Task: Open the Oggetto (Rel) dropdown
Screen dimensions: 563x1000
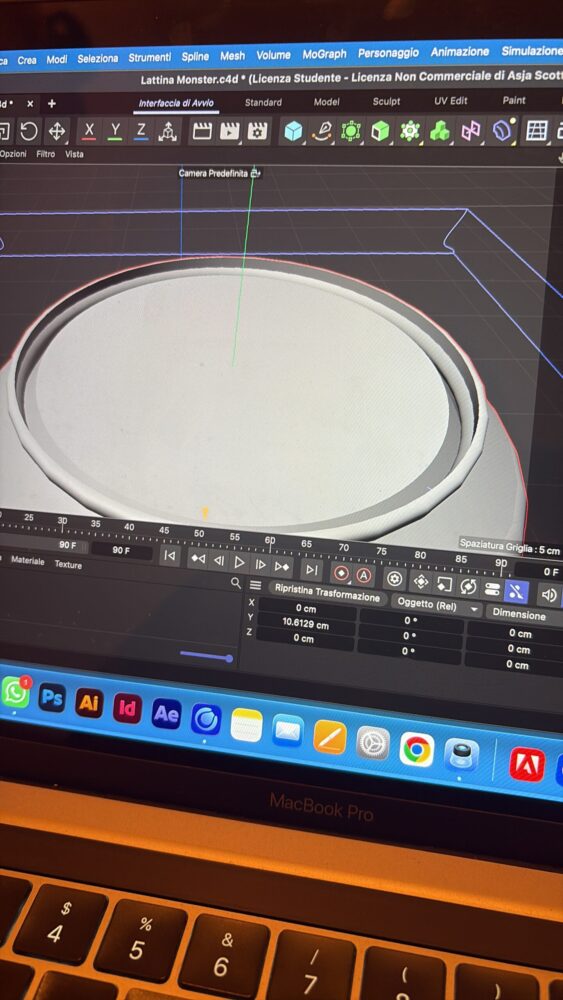Action: click(437, 605)
